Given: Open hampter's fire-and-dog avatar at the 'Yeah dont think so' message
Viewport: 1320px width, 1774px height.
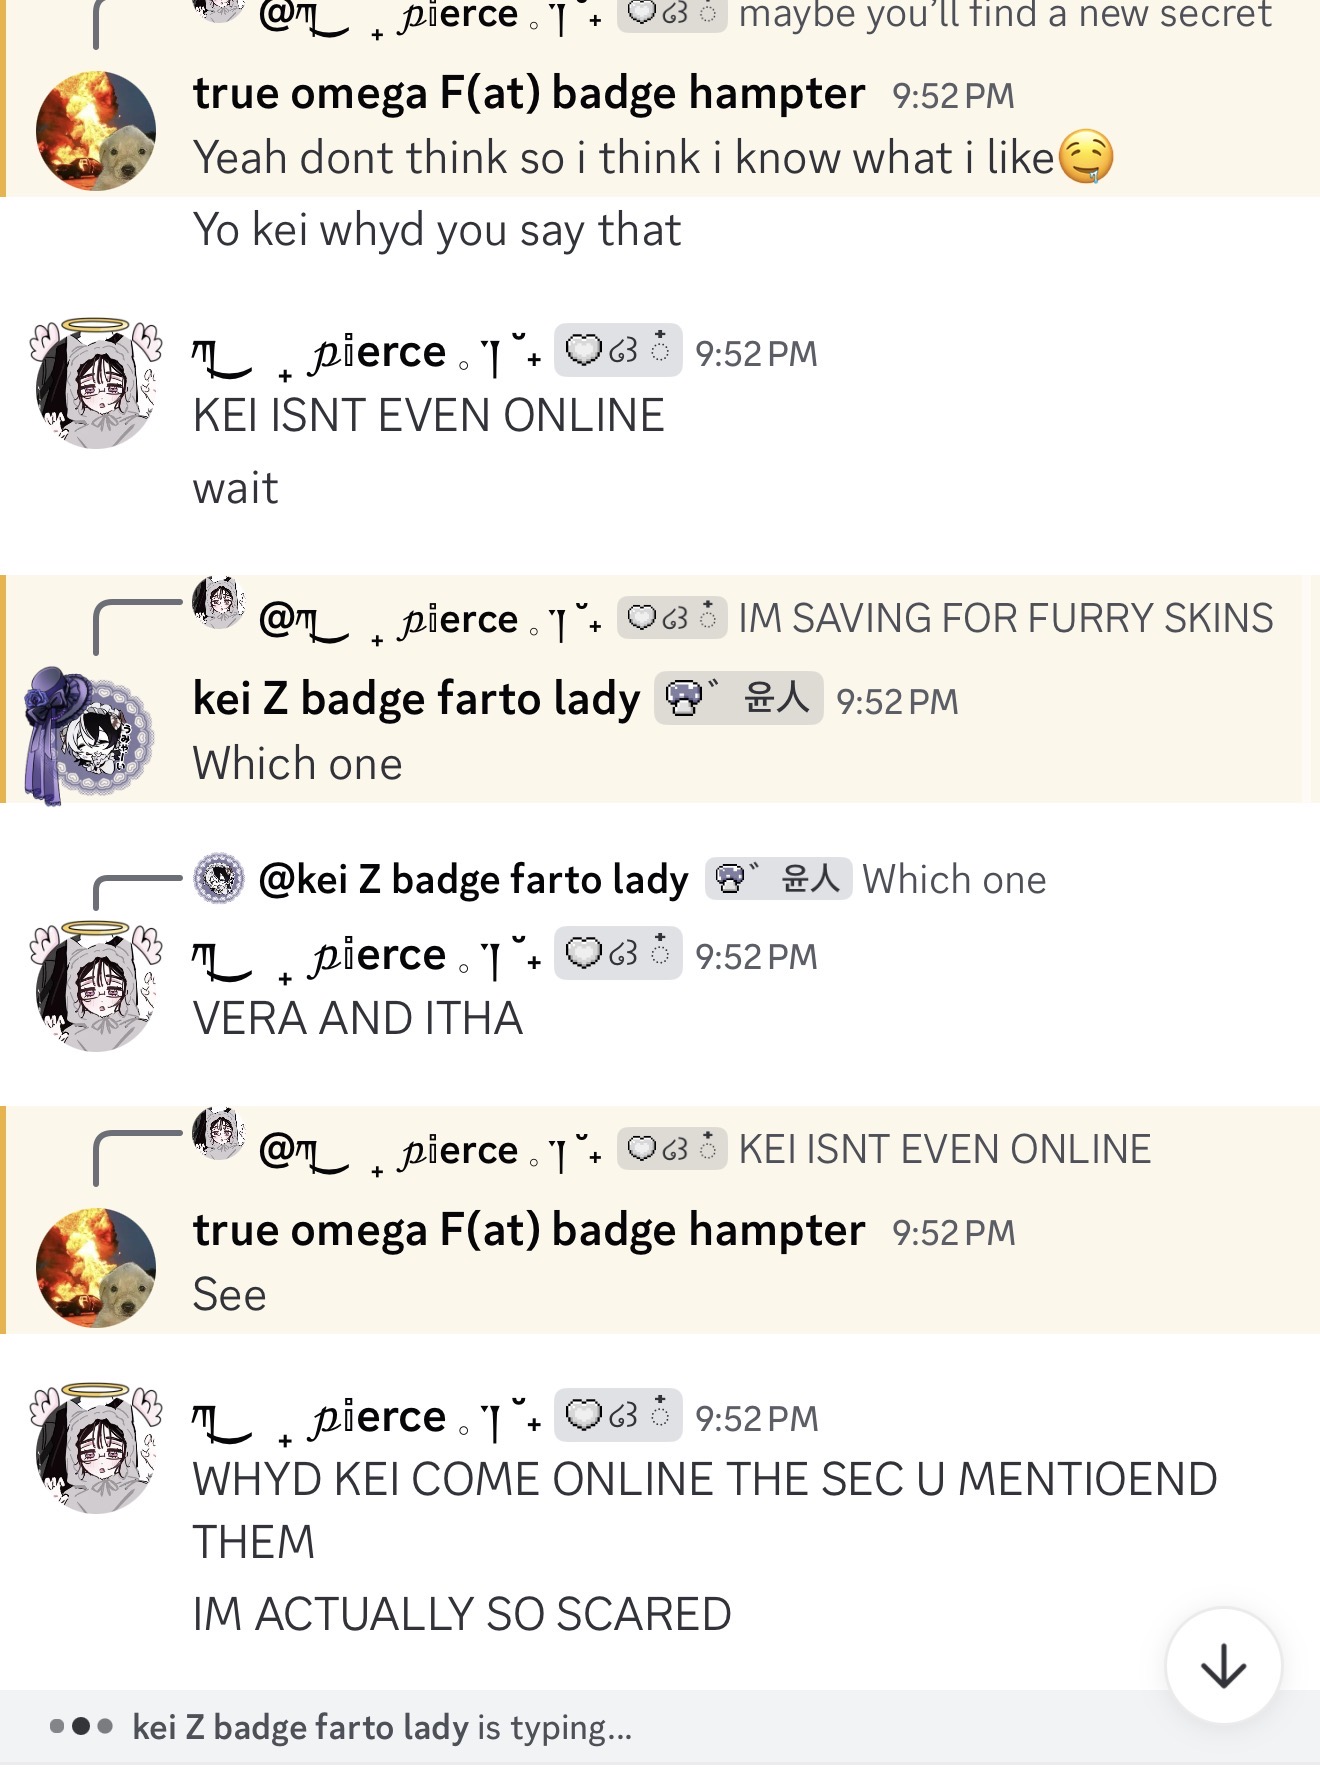Looking at the screenshot, I should tap(96, 130).
